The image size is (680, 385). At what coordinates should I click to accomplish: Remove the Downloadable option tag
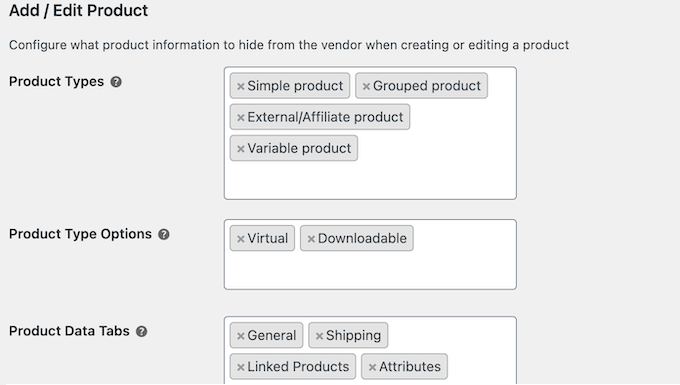click(311, 239)
